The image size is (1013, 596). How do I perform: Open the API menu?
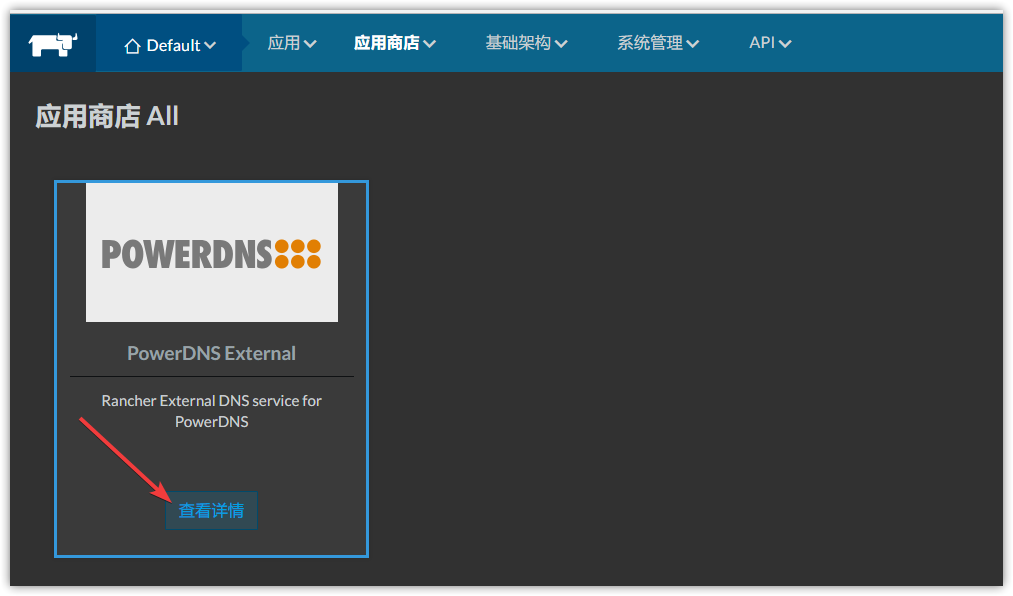click(770, 43)
